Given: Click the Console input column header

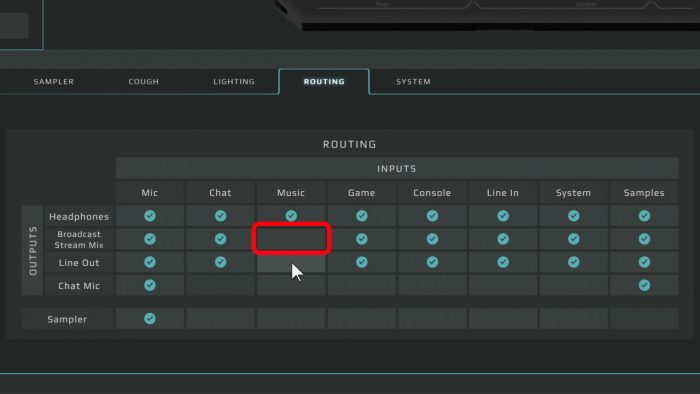Looking at the screenshot, I should pos(432,193).
